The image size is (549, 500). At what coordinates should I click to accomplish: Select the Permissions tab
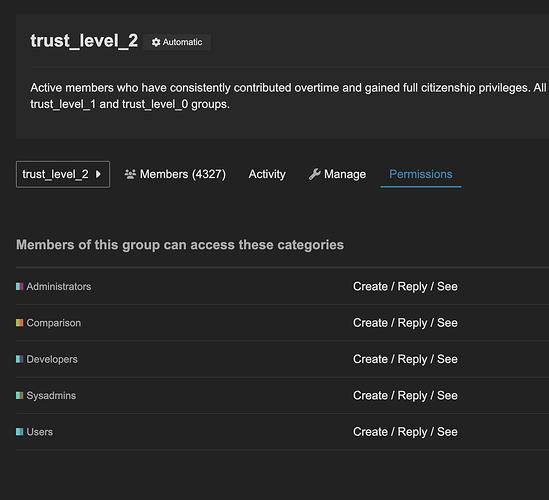421,174
